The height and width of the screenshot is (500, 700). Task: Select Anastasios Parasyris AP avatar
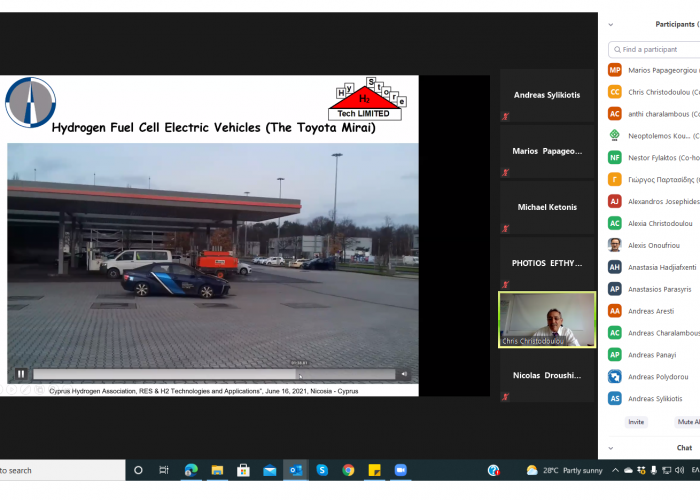(x=615, y=289)
